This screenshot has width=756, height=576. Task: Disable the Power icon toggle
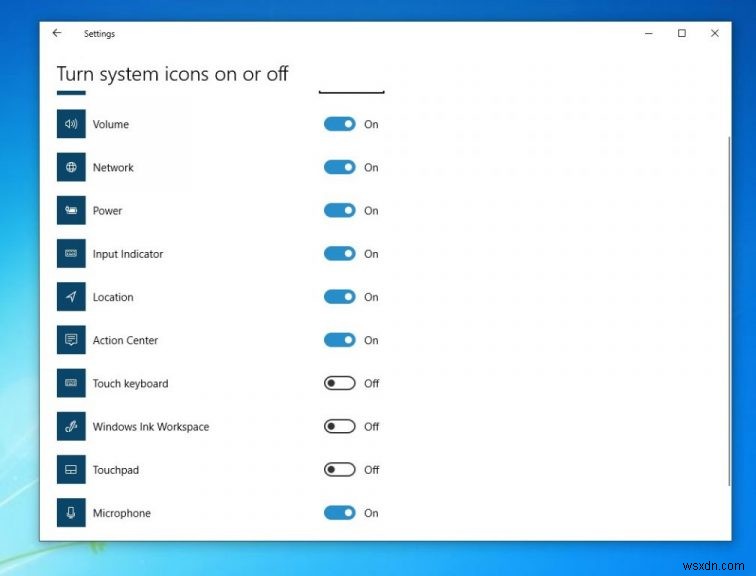click(x=339, y=210)
